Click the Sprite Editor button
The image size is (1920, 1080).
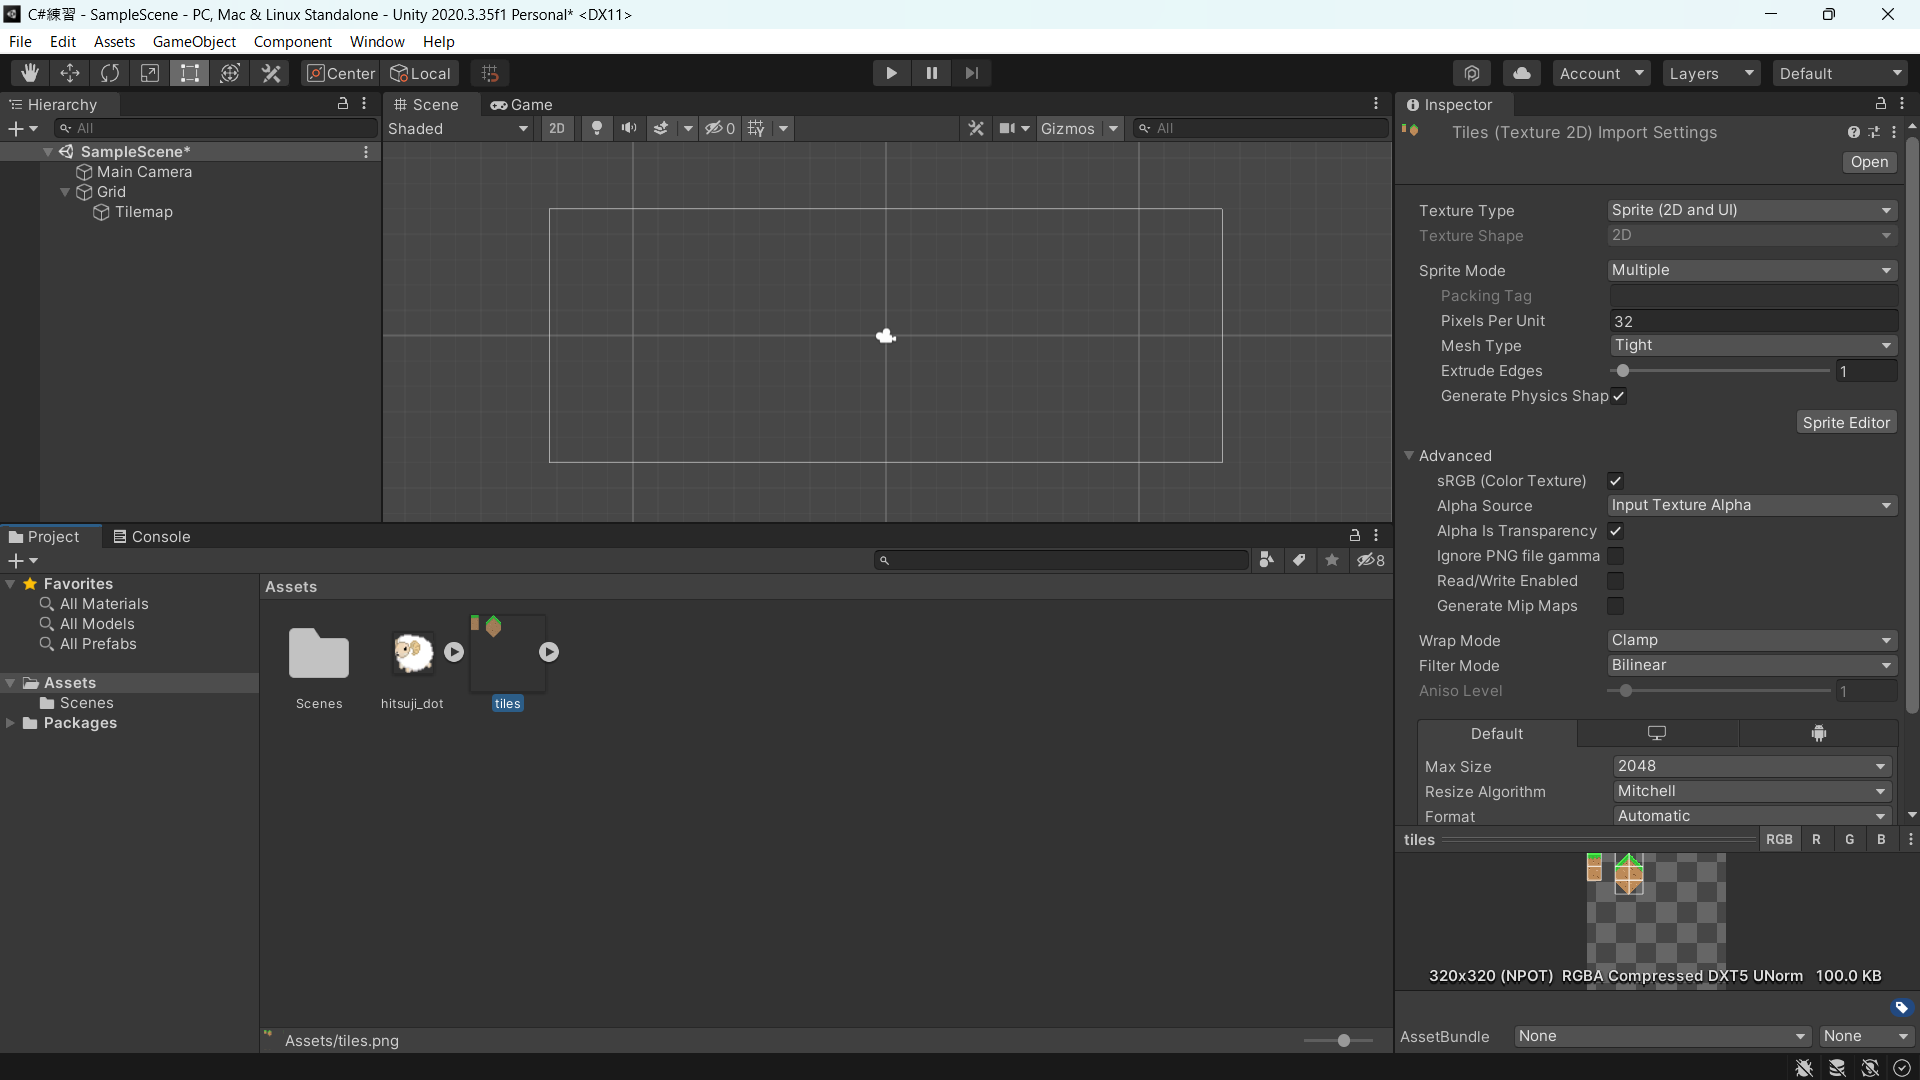click(x=1845, y=422)
